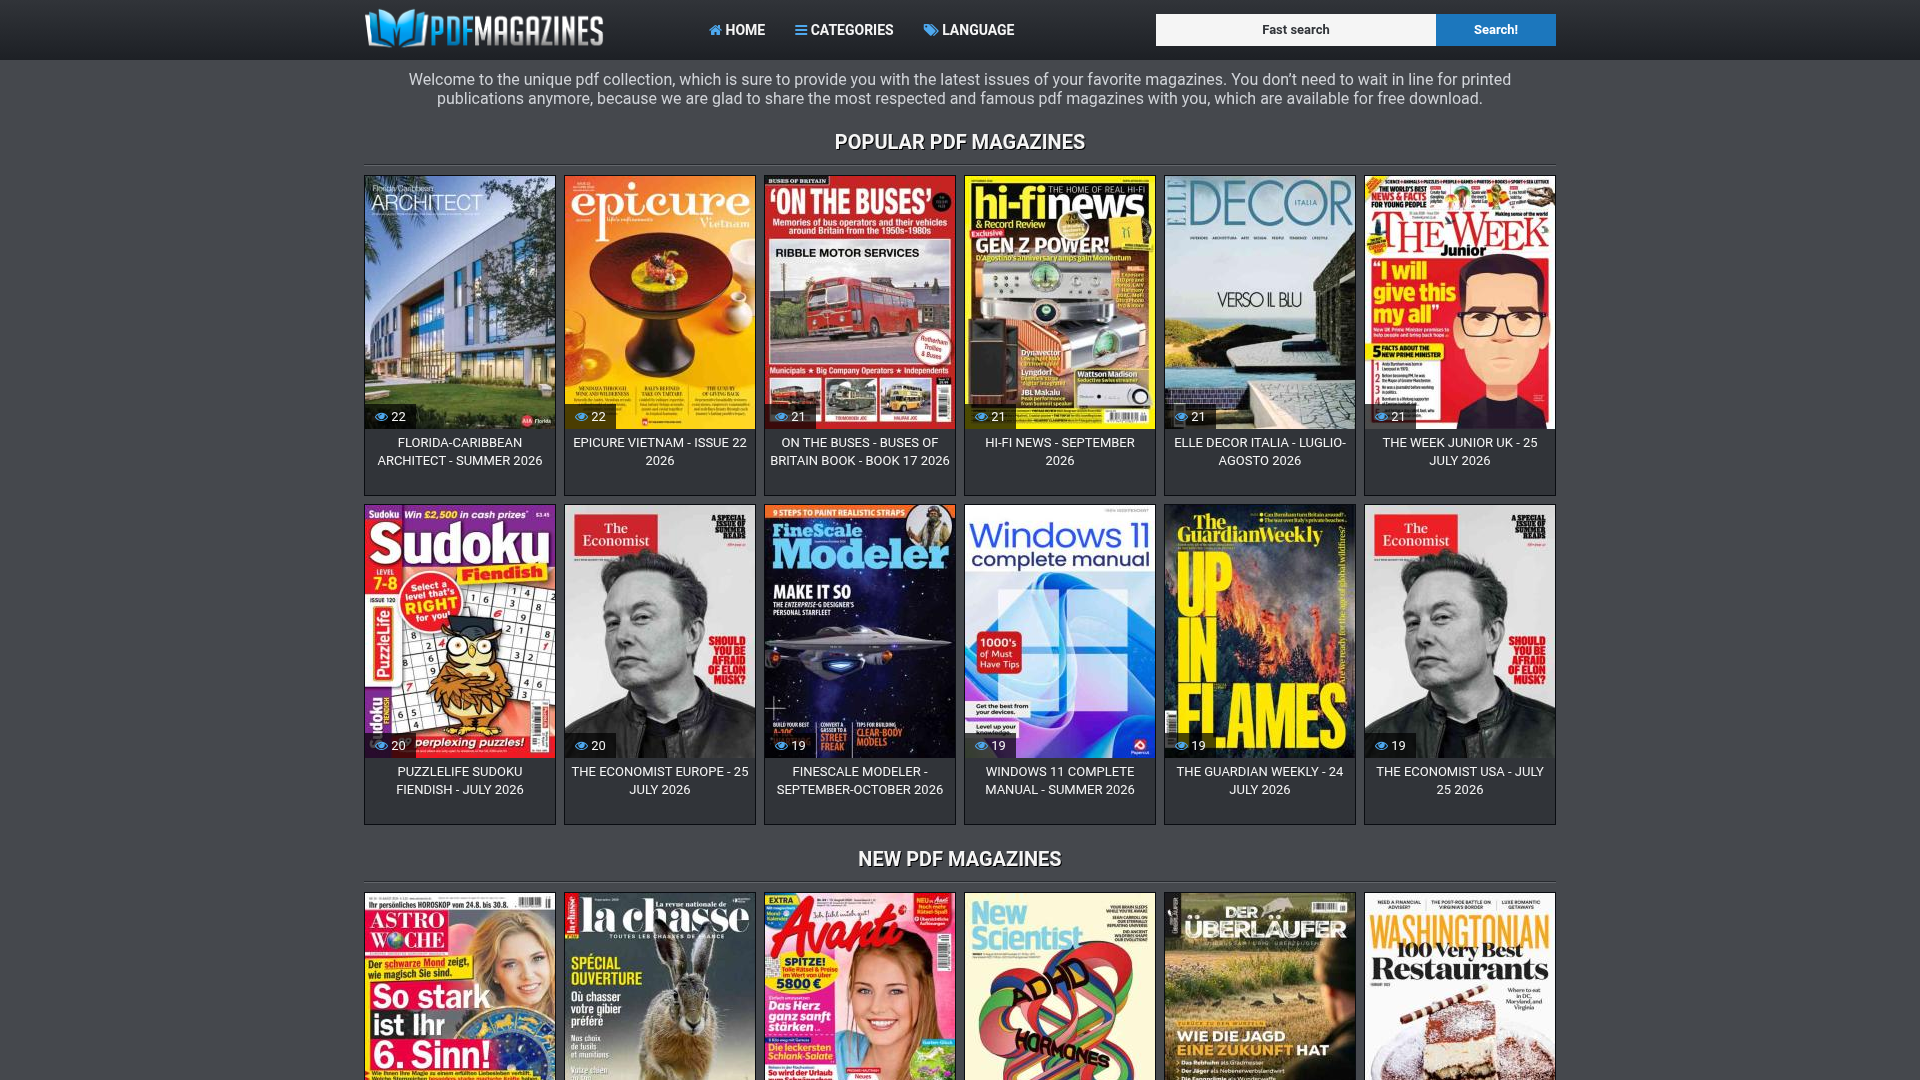Open Epicure Vietnam cover thumbnail
Viewport: 1920px width, 1080px height.
(x=660, y=303)
